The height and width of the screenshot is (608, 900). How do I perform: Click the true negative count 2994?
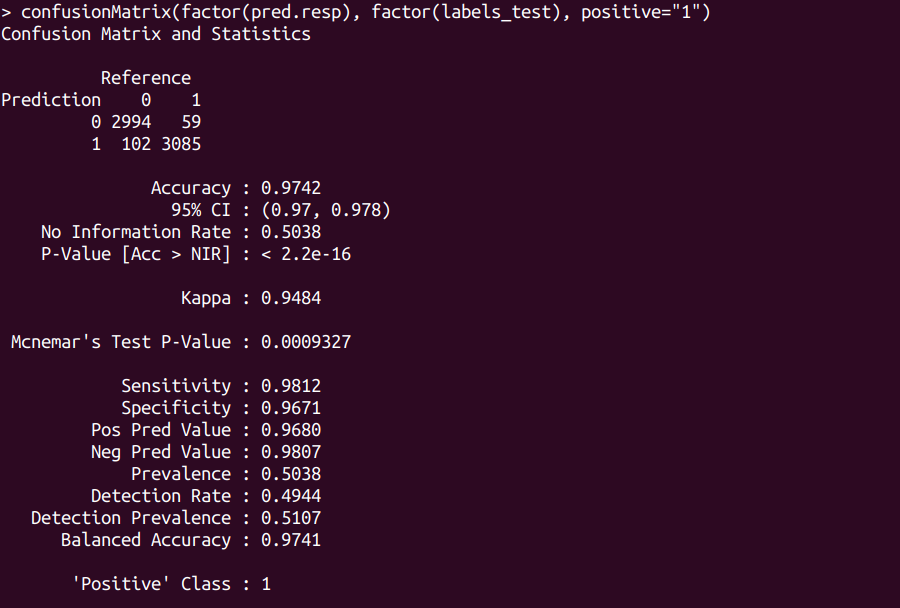[131, 122]
